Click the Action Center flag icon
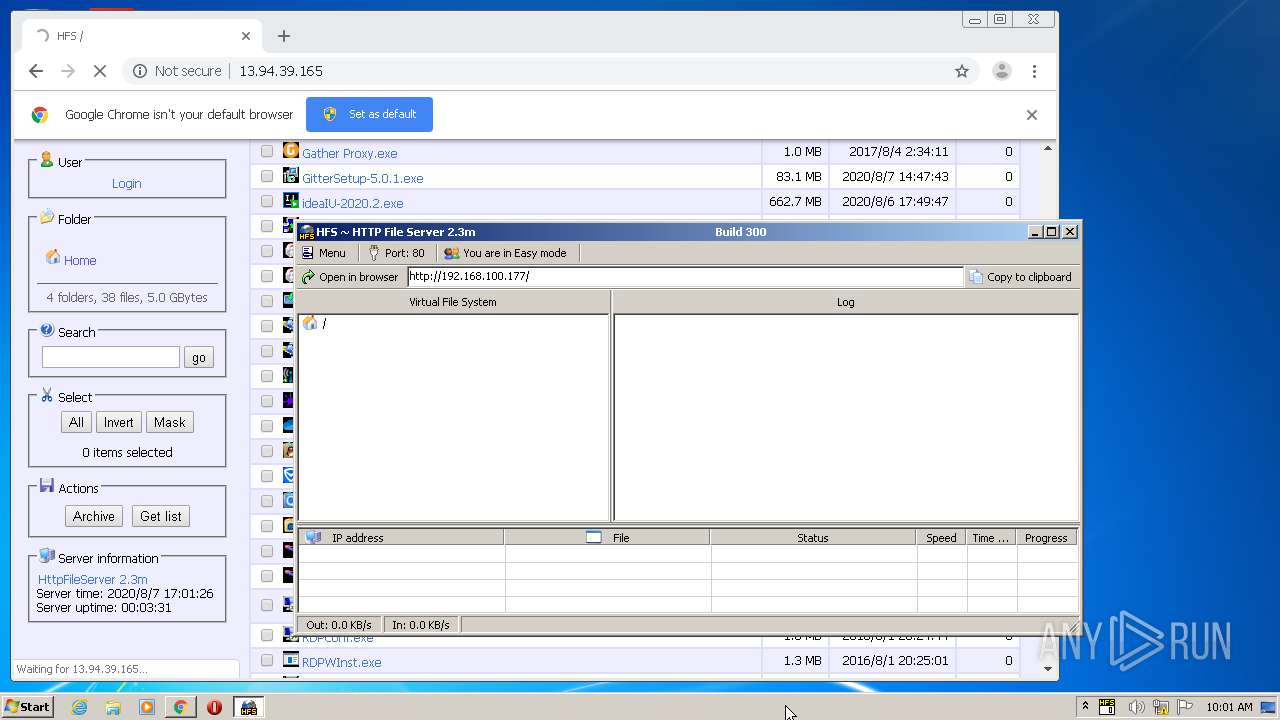Image resolution: width=1280 pixels, height=720 pixels. [1185, 707]
